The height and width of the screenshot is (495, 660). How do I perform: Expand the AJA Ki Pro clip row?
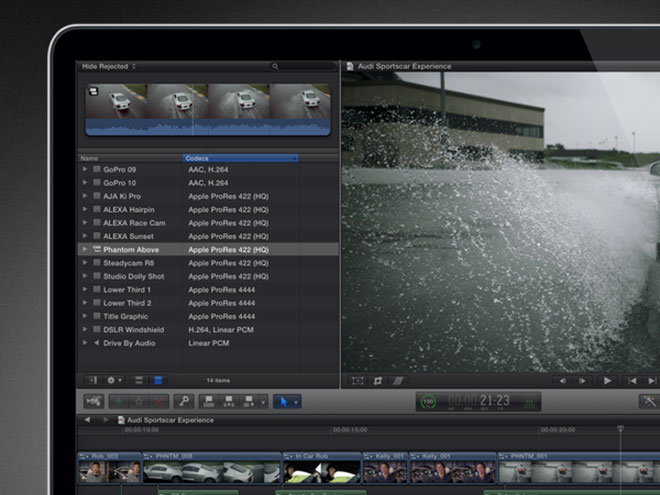tap(85, 196)
